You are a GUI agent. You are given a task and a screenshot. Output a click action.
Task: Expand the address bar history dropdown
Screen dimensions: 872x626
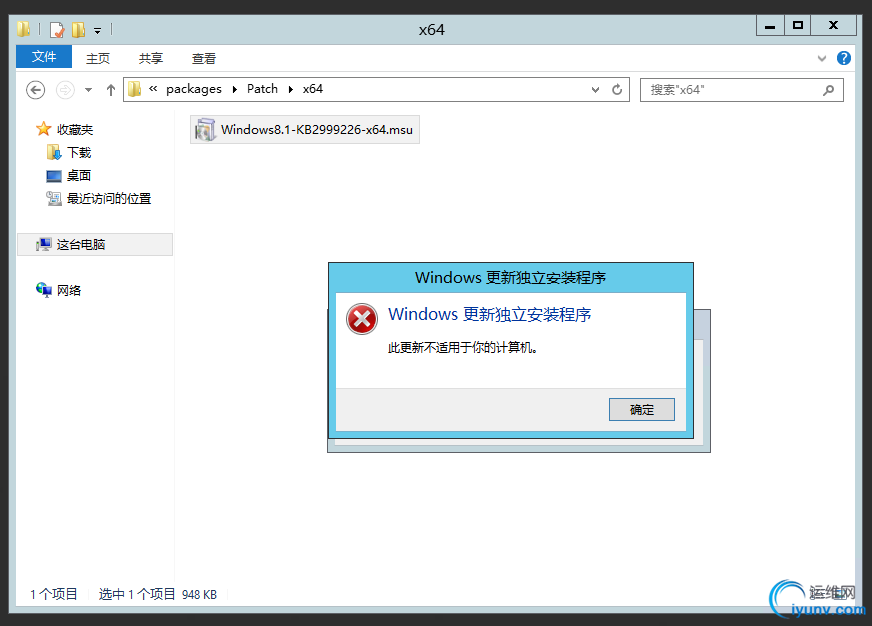tap(596, 90)
